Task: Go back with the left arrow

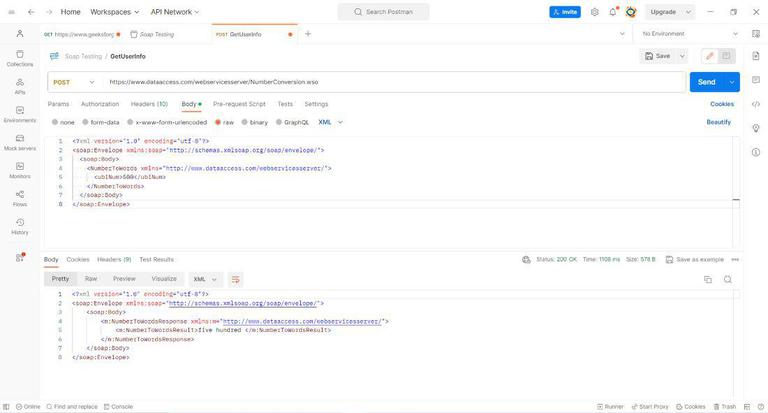Action: tap(31, 12)
